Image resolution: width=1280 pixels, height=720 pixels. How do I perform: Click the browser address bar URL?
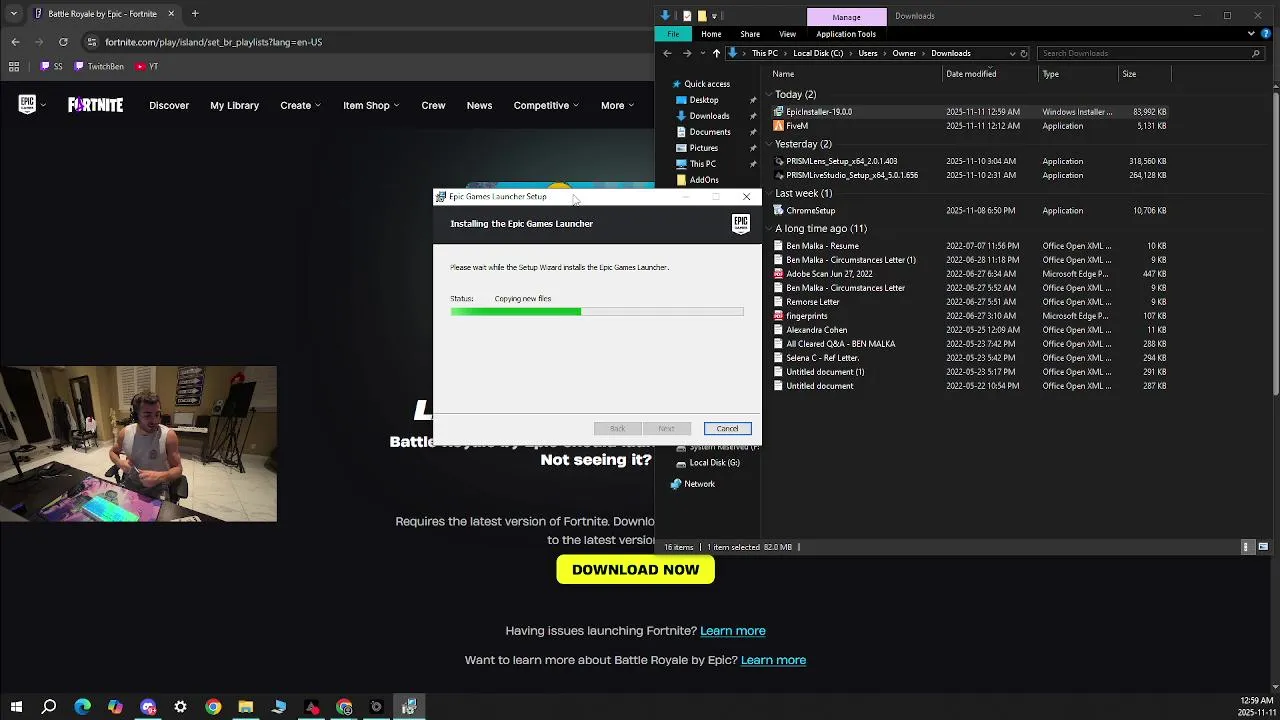tap(213, 42)
